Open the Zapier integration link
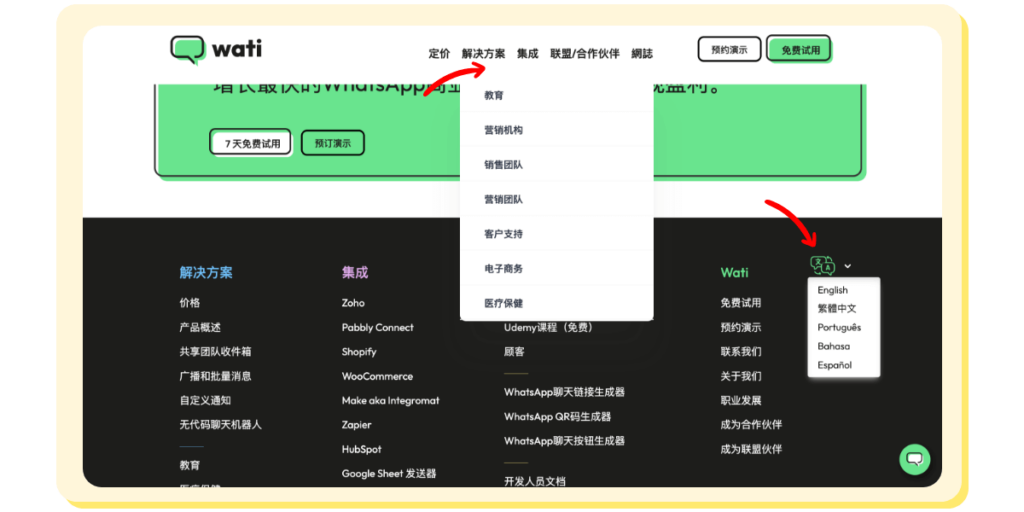The image size is (1024, 512). click(357, 424)
